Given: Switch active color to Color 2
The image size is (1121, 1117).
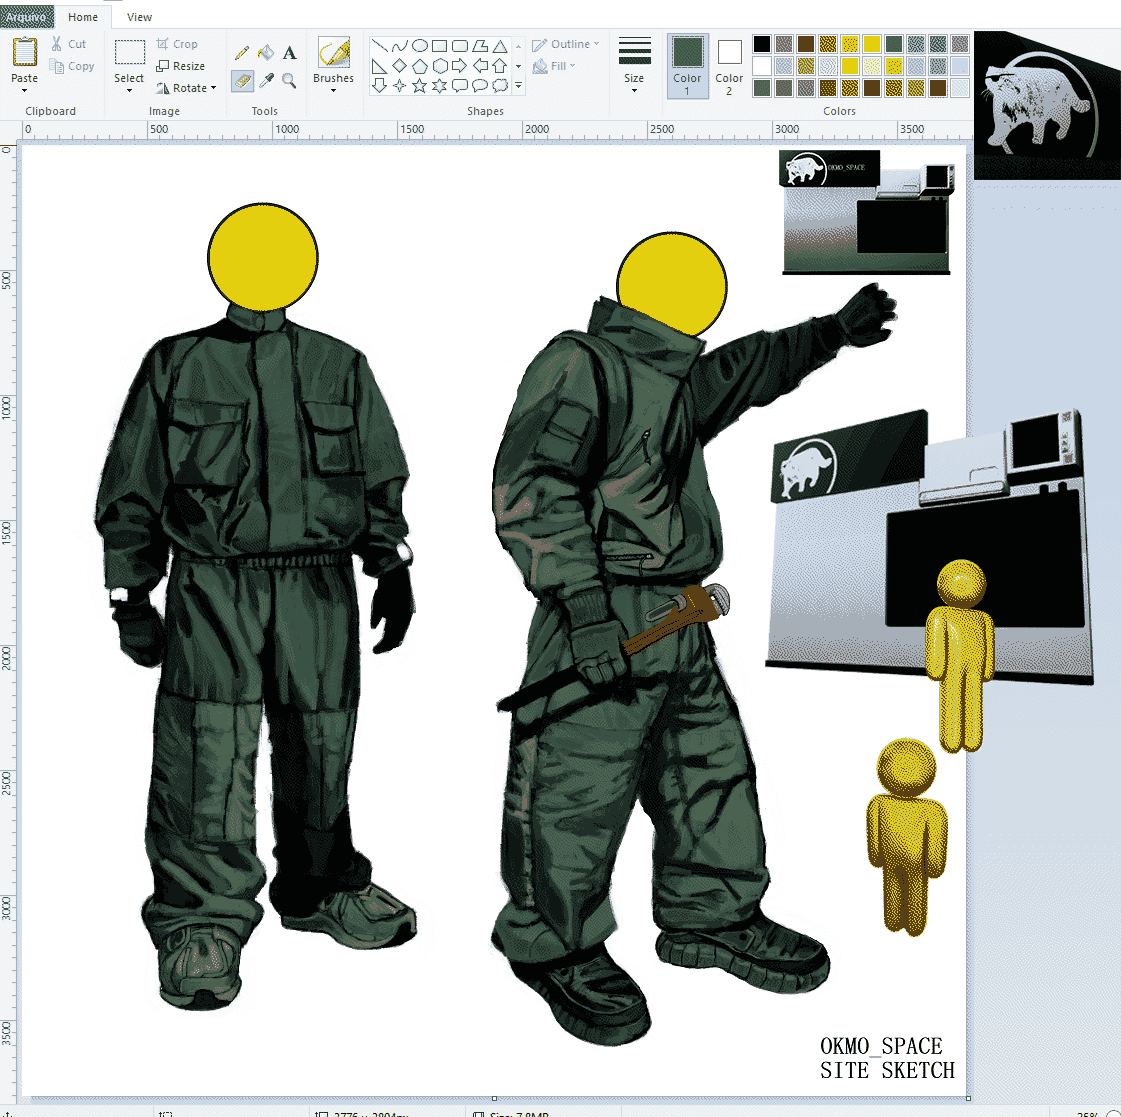Looking at the screenshot, I should (x=729, y=66).
